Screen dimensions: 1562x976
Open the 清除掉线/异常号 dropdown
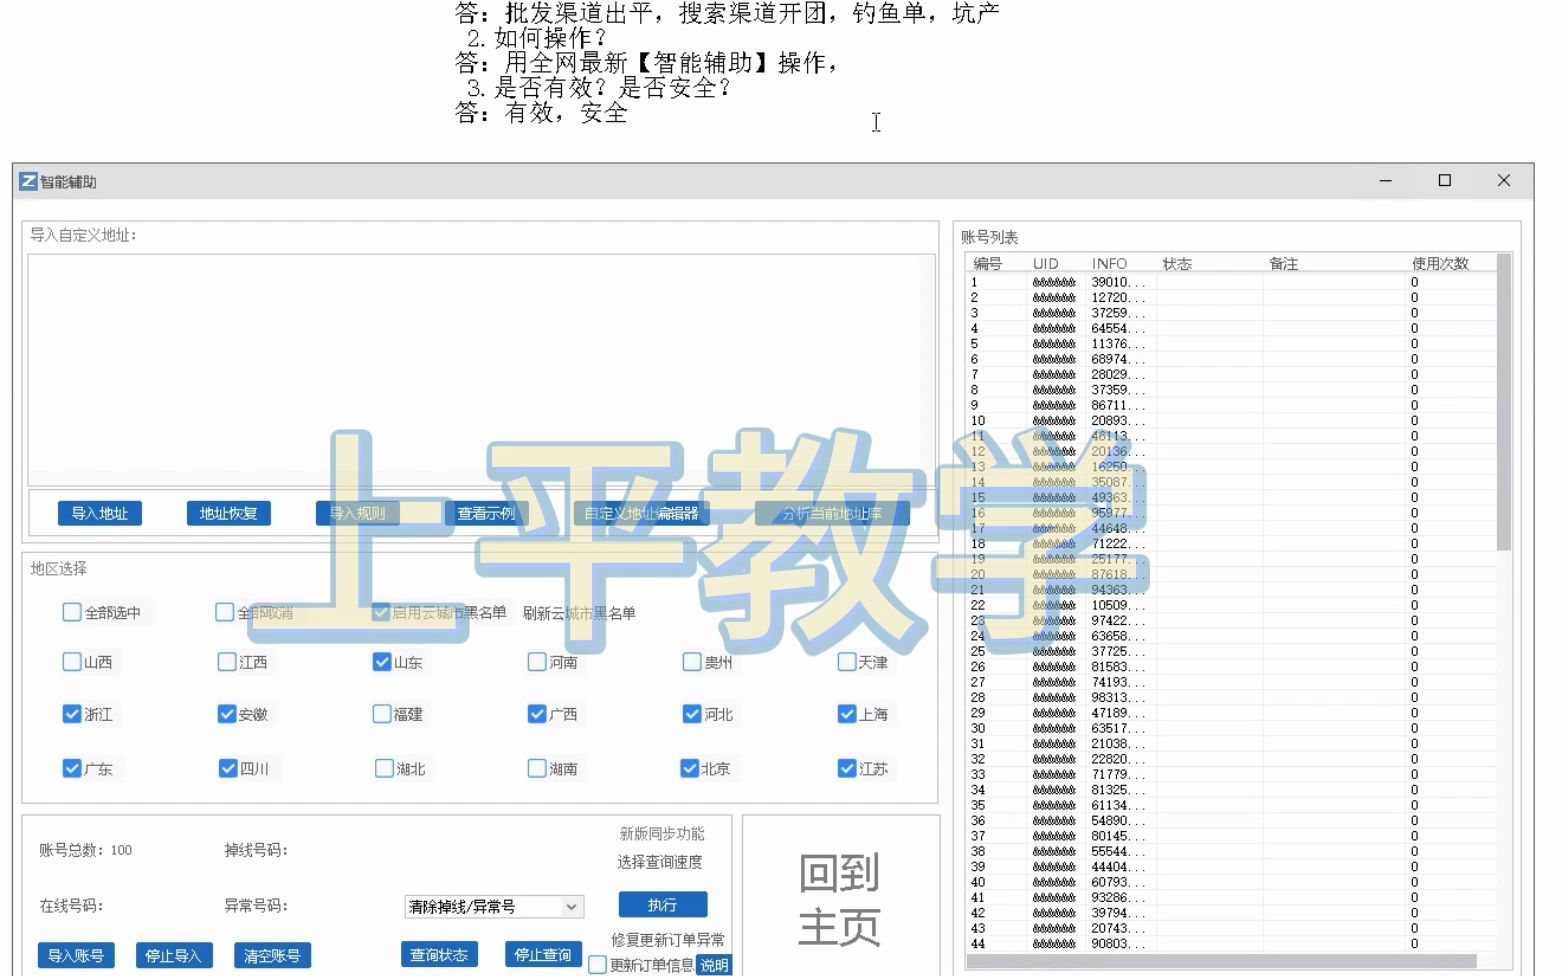(x=494, y=906)
